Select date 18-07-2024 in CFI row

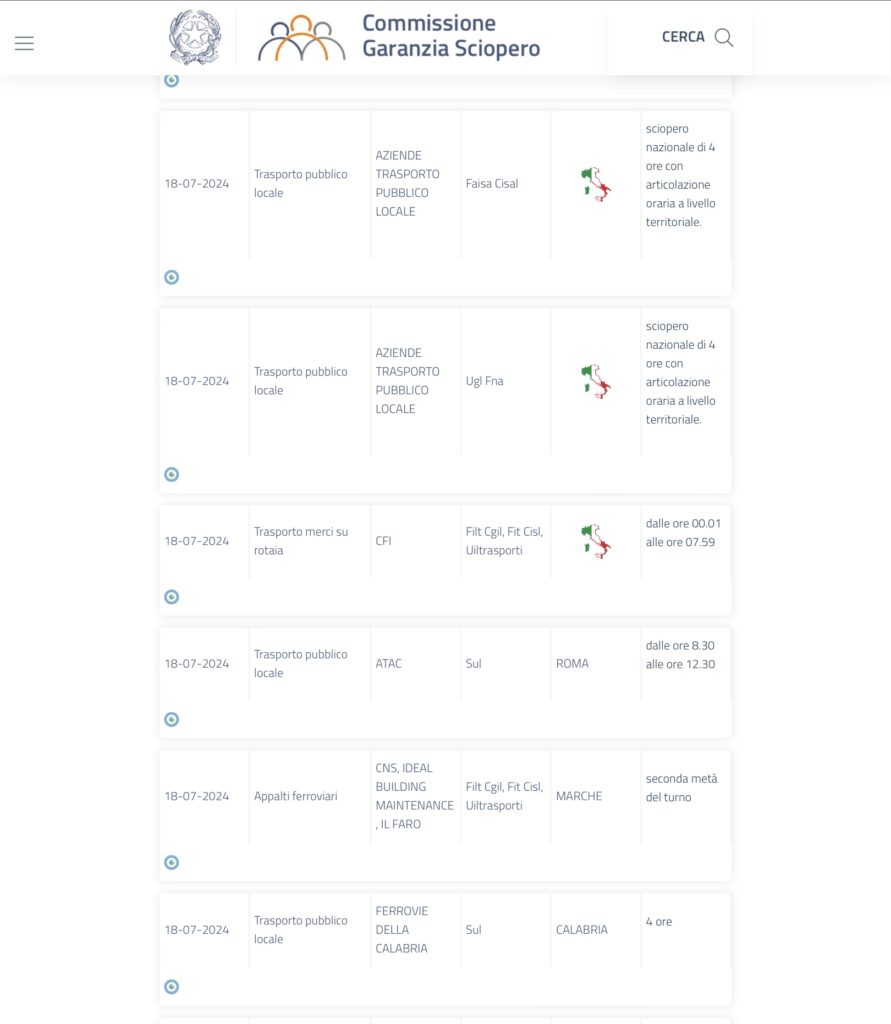pos(197,541)
